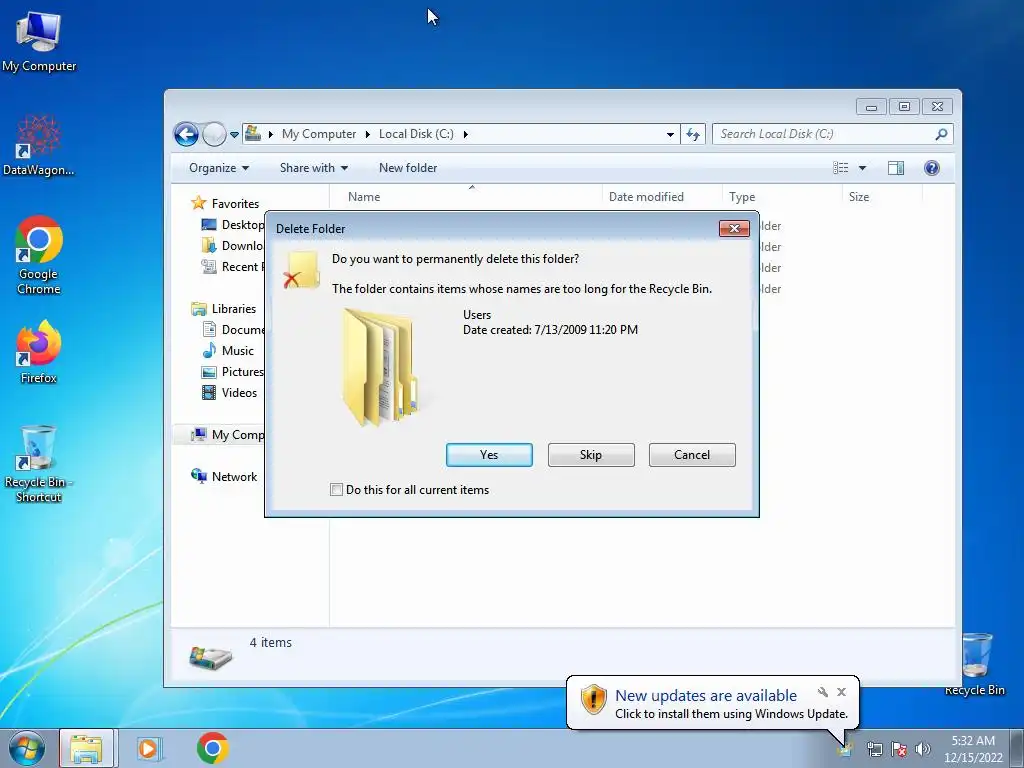Click the Users folder thumbnail in dialog
1024x768 pixels.
coord(380,367)
